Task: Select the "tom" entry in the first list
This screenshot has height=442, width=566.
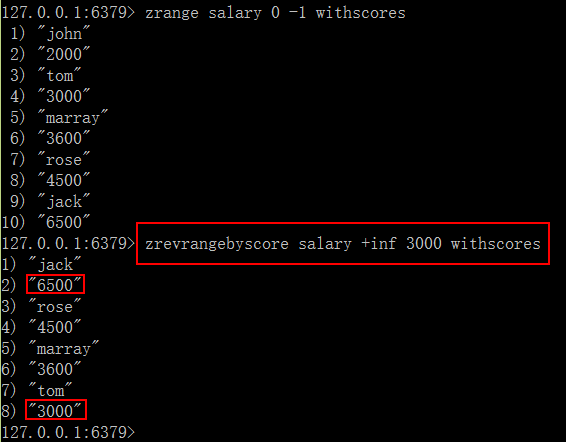Action: [x=60, y=75]
